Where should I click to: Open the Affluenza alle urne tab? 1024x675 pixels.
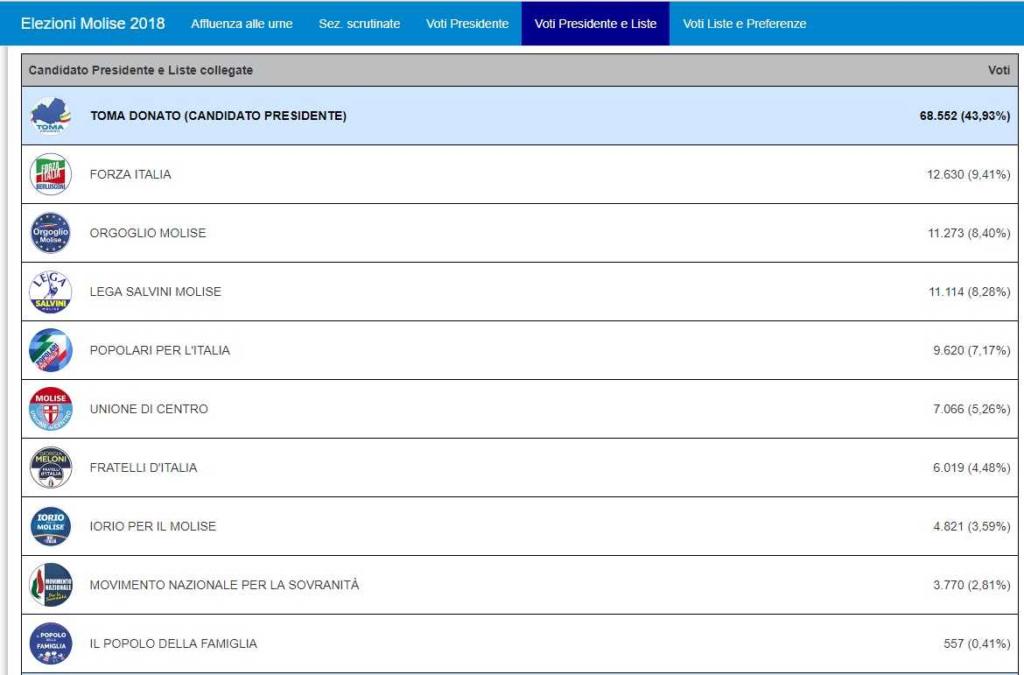242,24
